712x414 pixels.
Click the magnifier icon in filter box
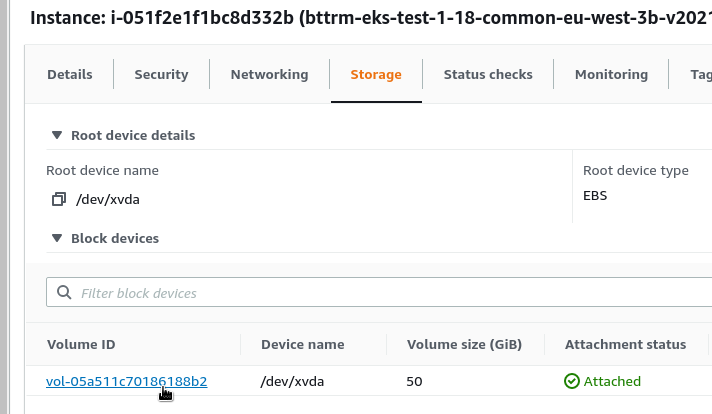[x=64, y=292]
